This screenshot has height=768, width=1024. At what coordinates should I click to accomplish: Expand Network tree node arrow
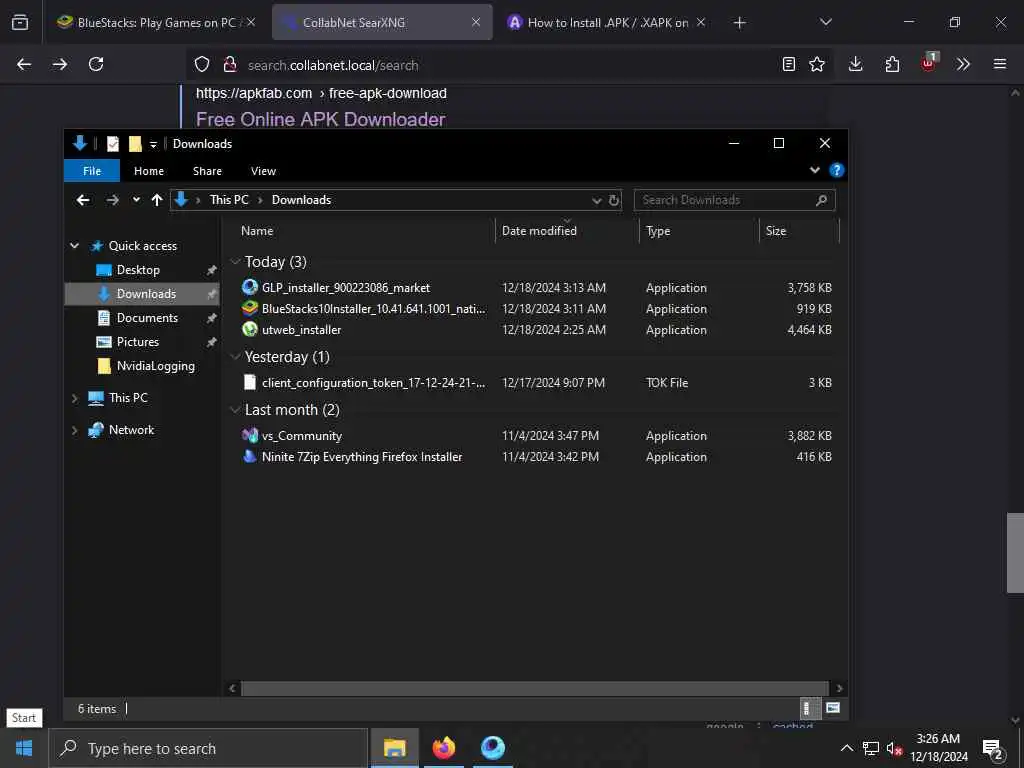pos(74,430)
